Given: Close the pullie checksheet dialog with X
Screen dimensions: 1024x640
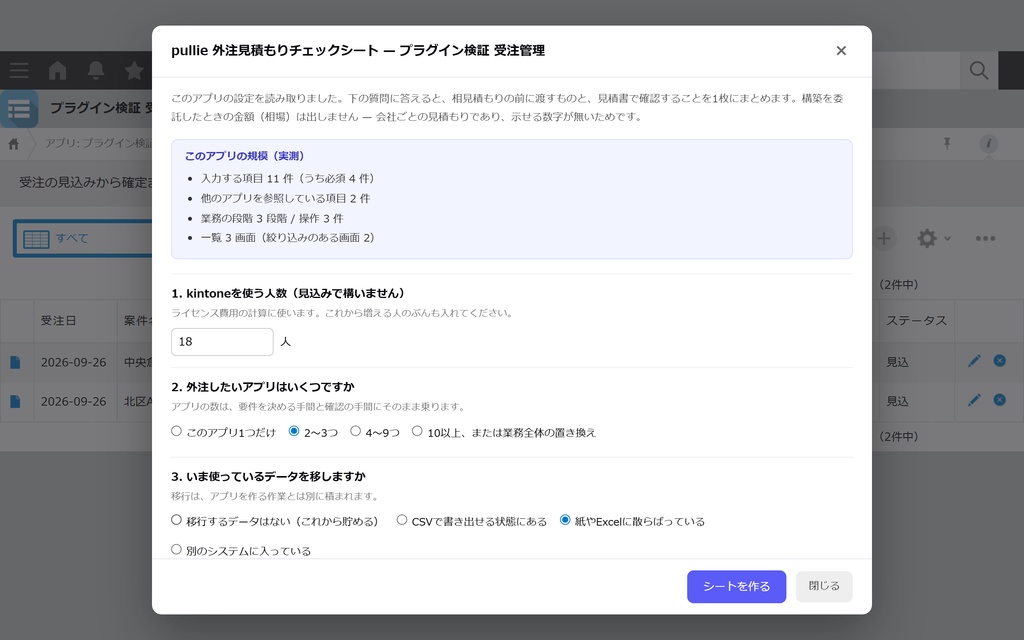Looking at the screenshot, I should pos(841,51).
